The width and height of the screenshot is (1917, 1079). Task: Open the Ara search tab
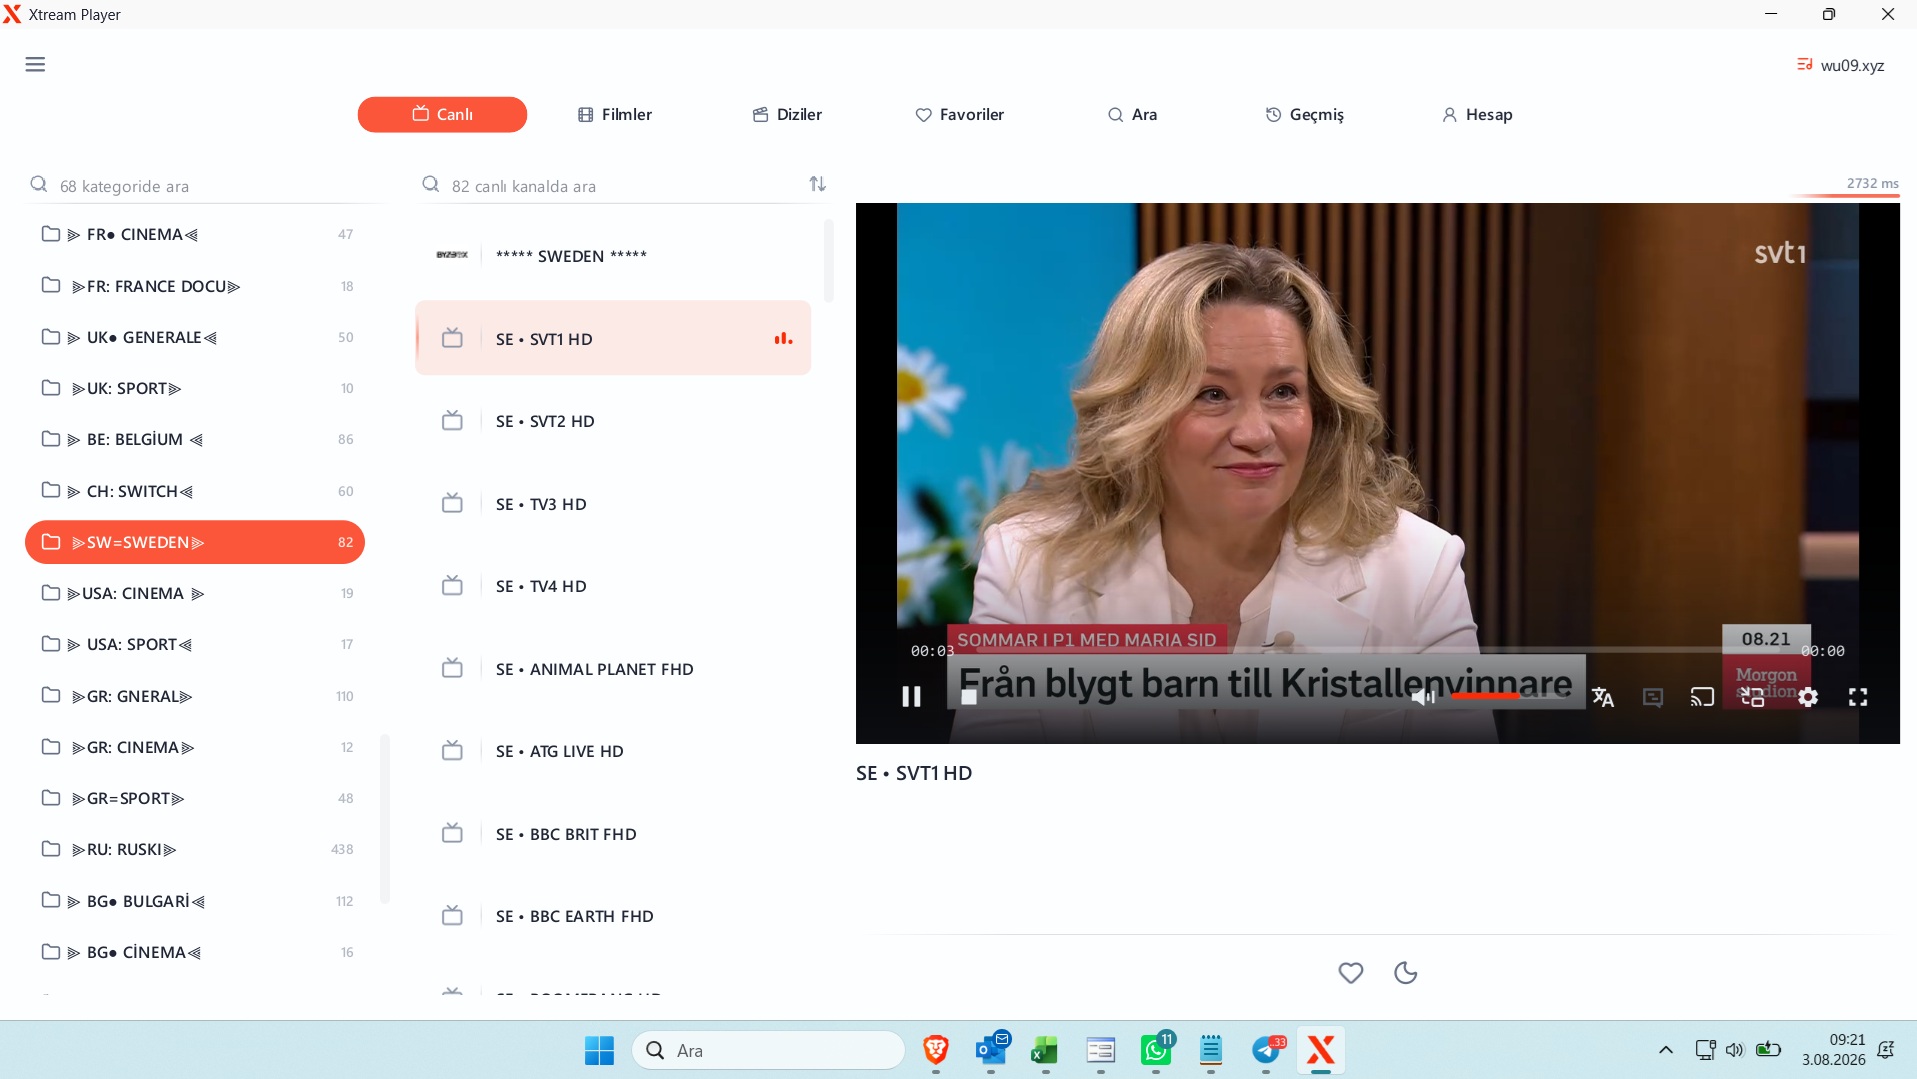point(1133,114)
